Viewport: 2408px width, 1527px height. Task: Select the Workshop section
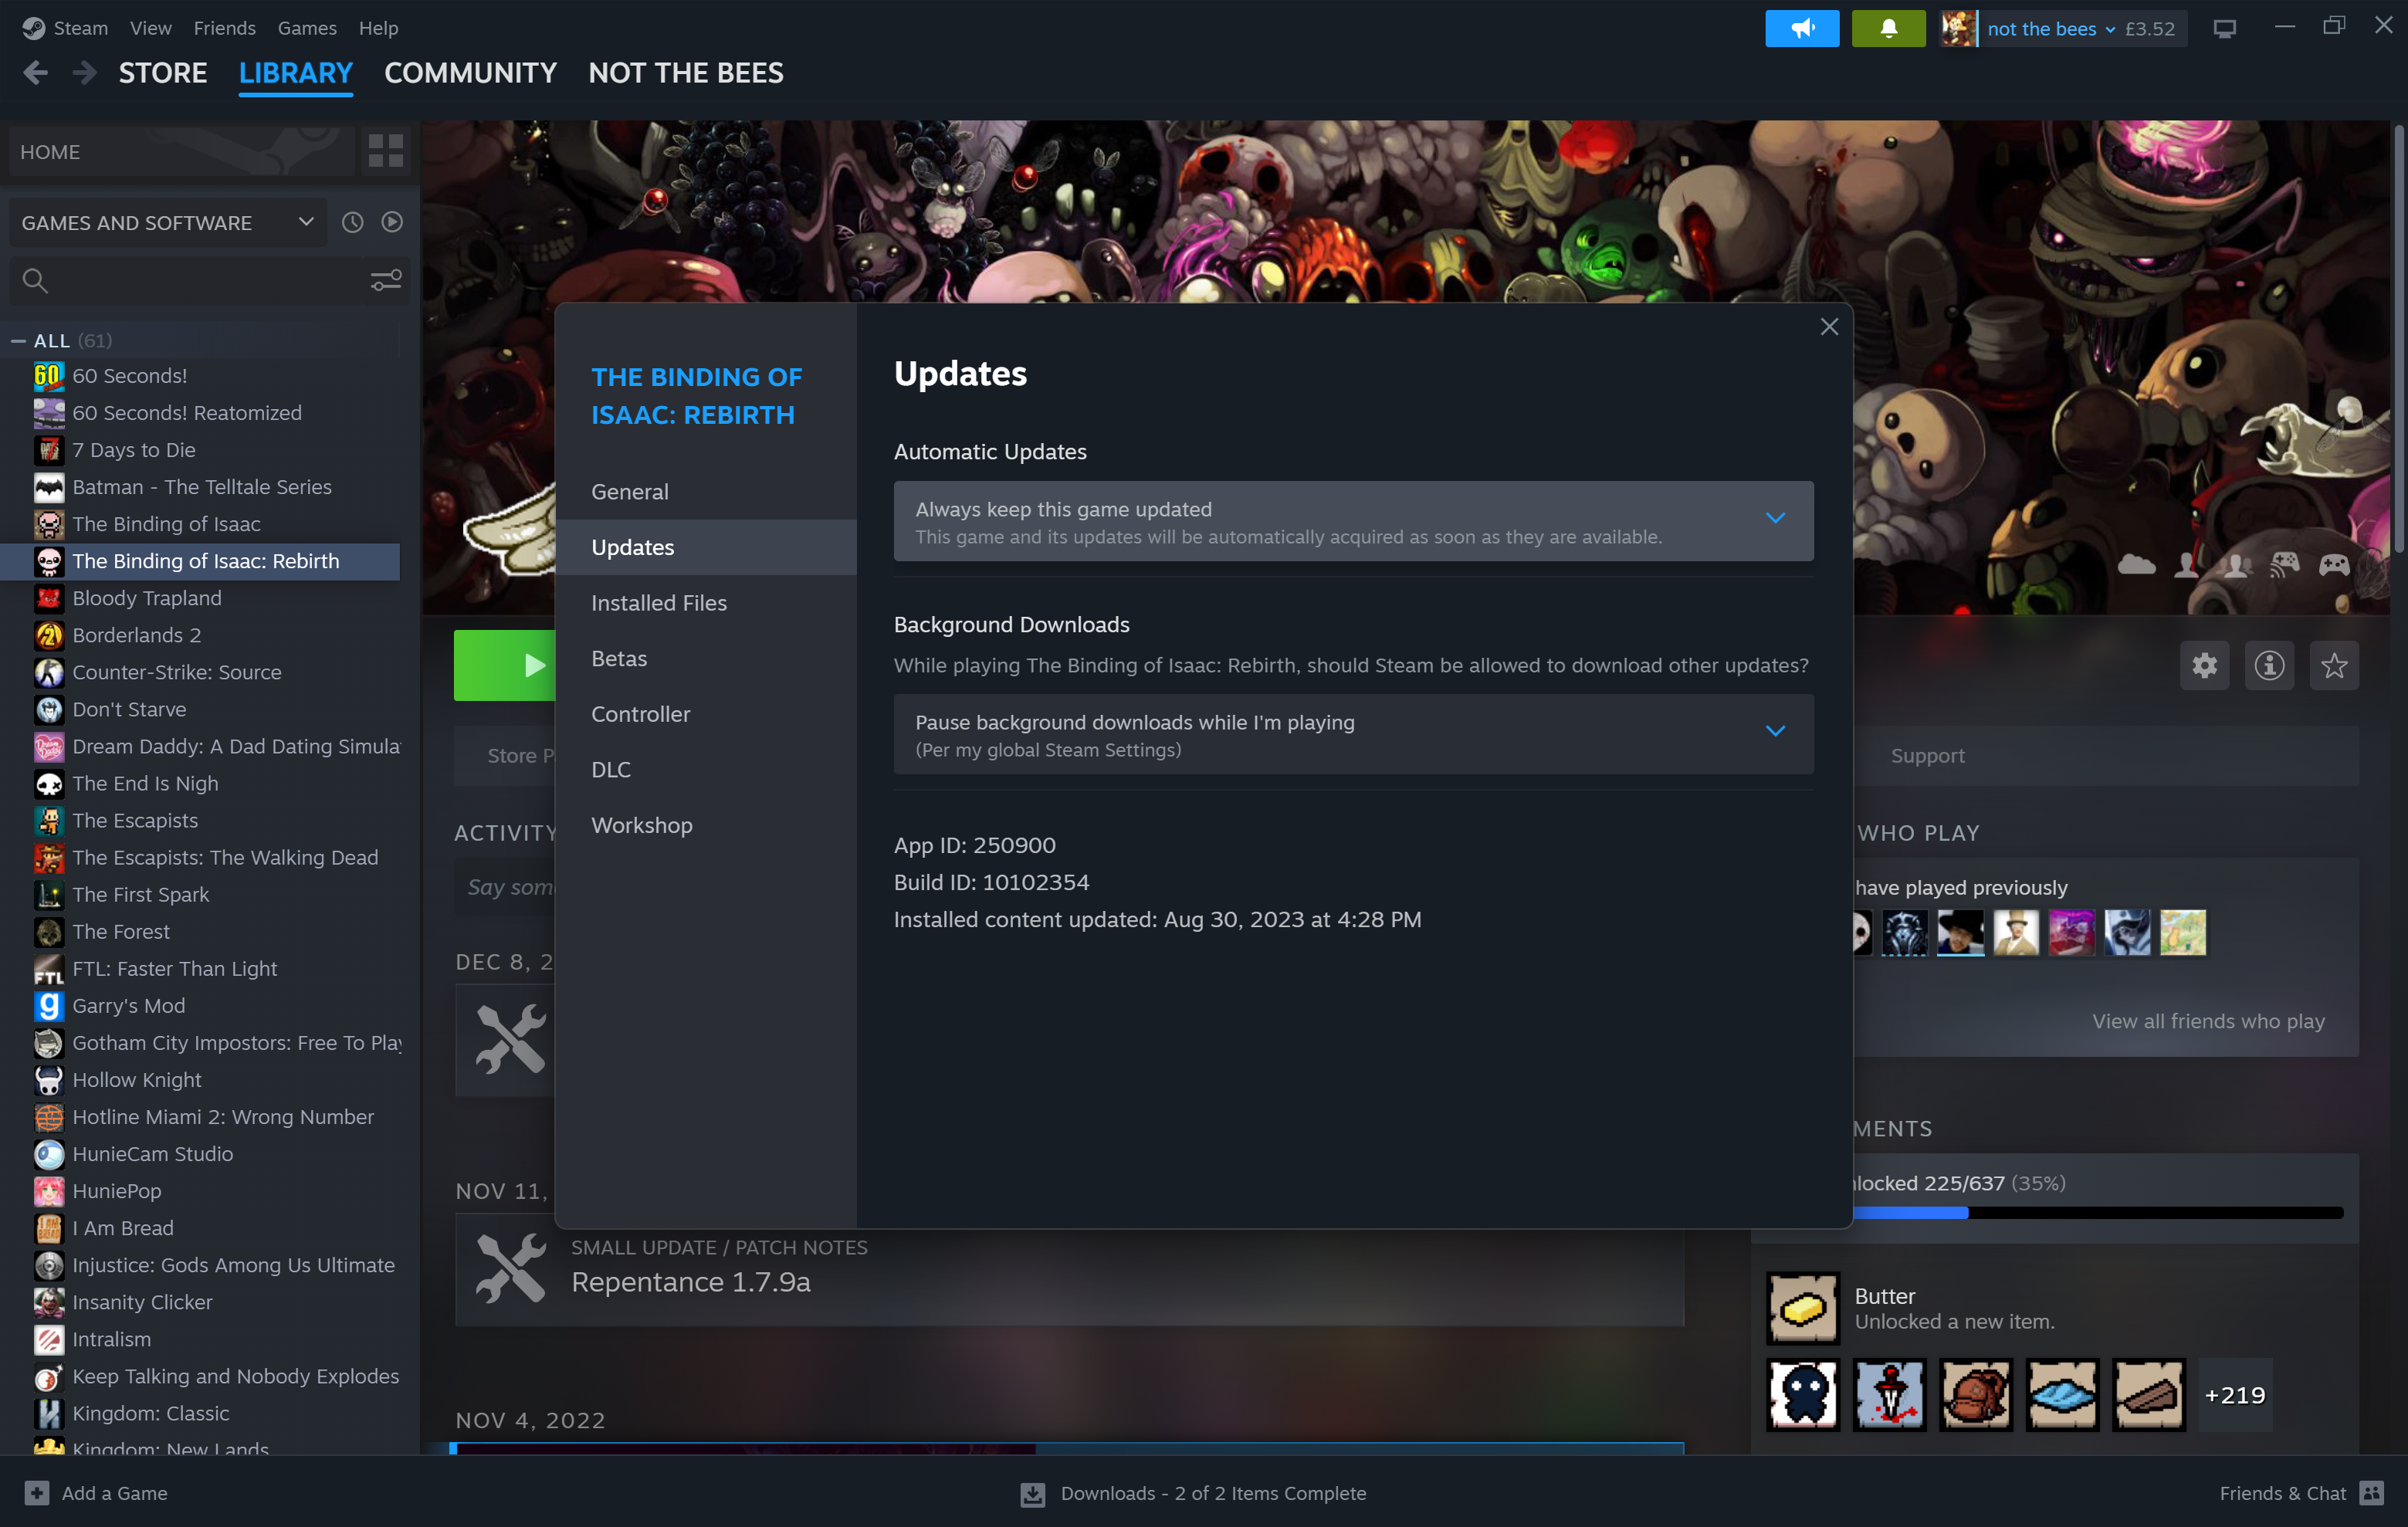706,826
